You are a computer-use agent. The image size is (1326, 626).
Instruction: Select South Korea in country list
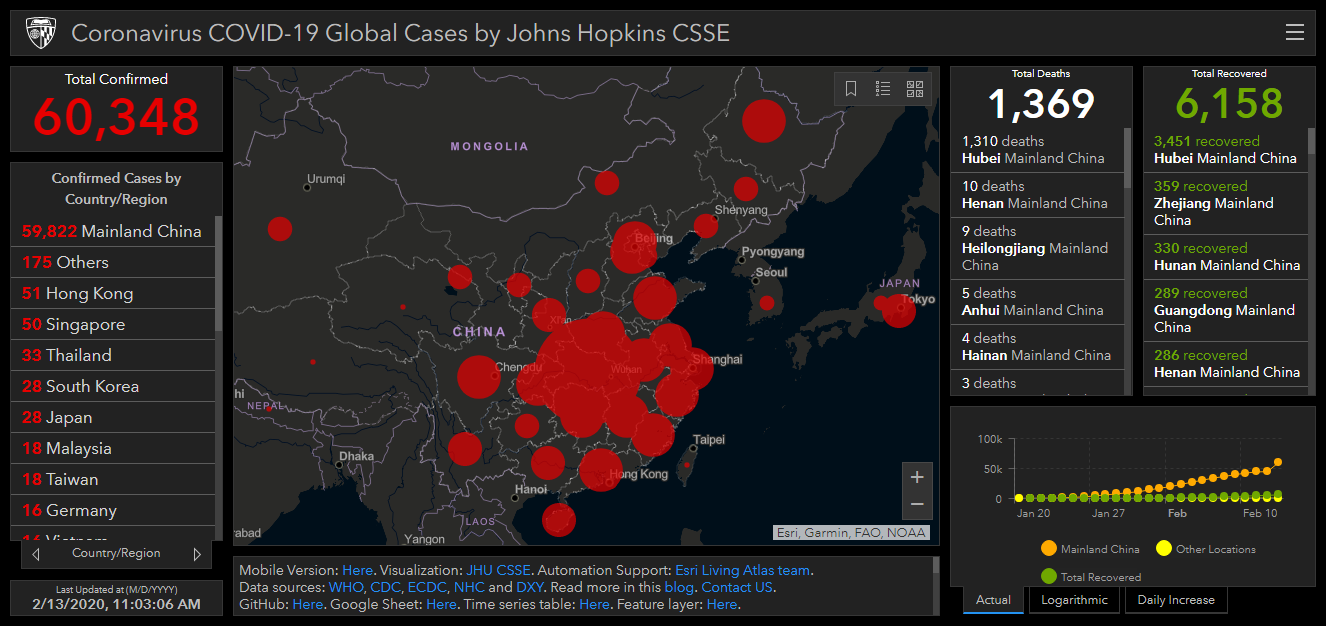(113, 386)
